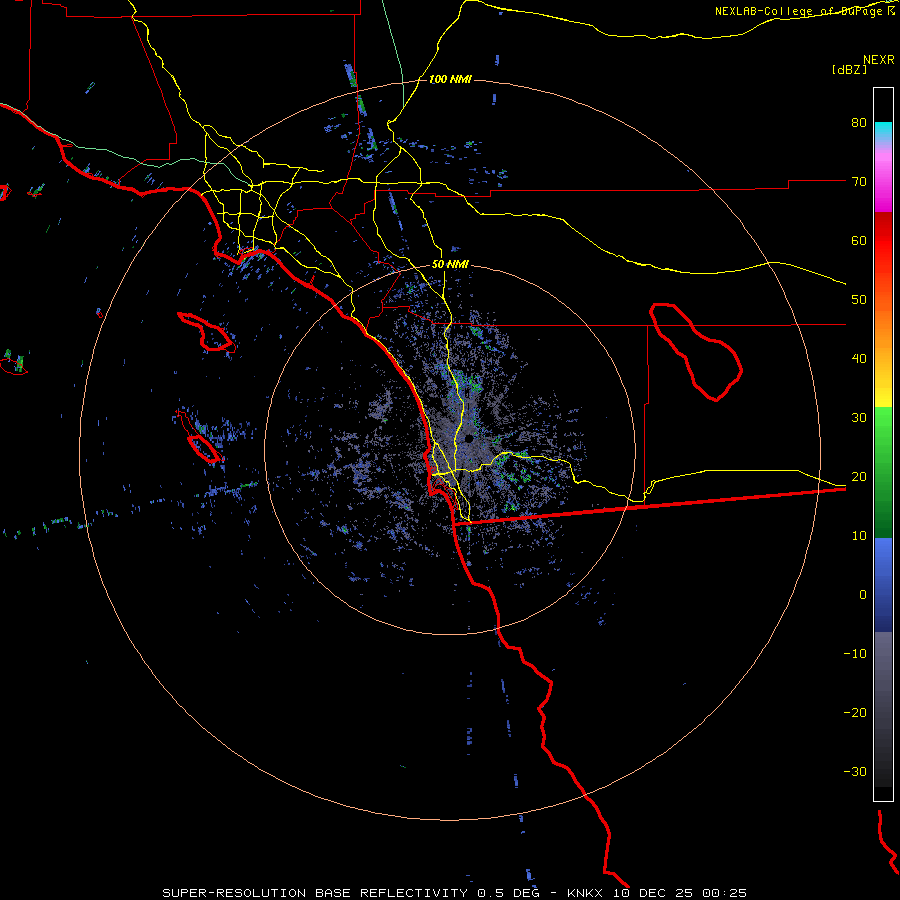Click the 40 tick label on the dBZ scale
900x900 pixels.
pyautogui.click(x=859, y=359)
